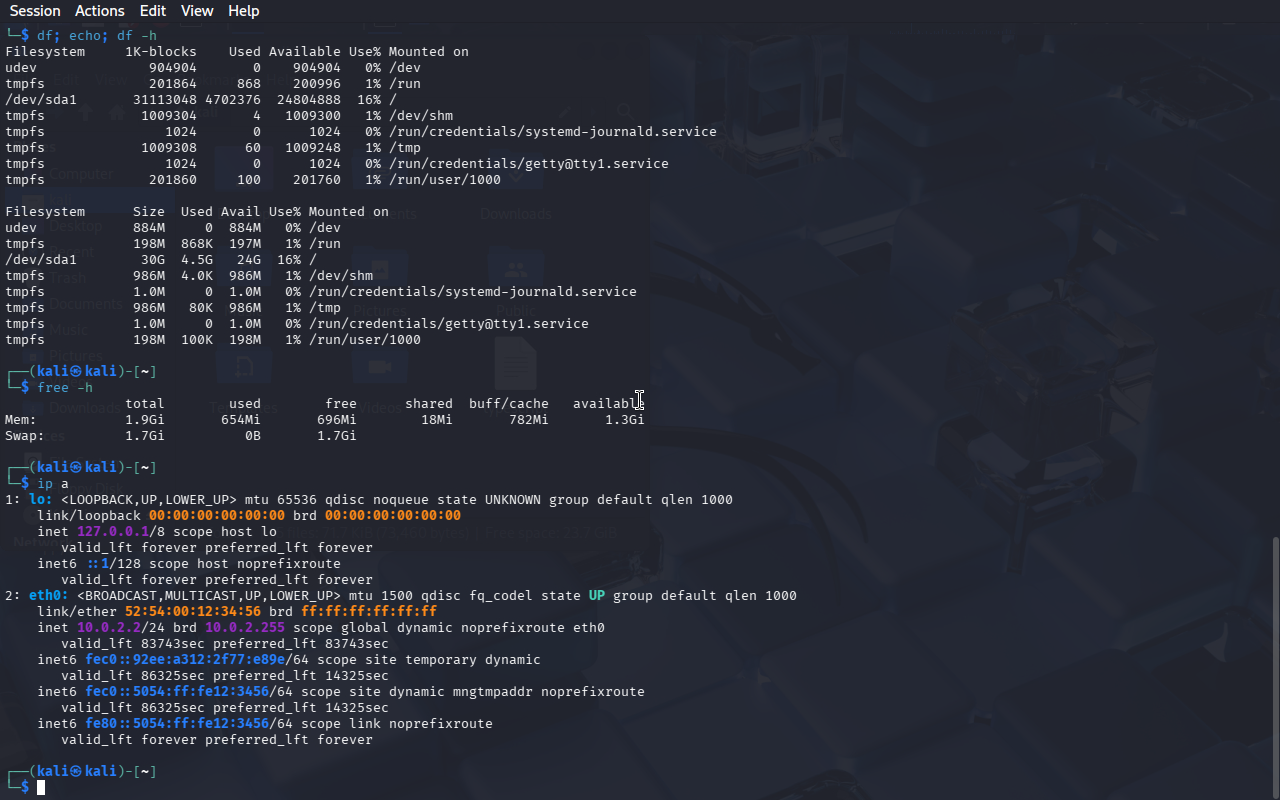Open the Edit menu
1280x800 pixels.
[x=153, y=11]
